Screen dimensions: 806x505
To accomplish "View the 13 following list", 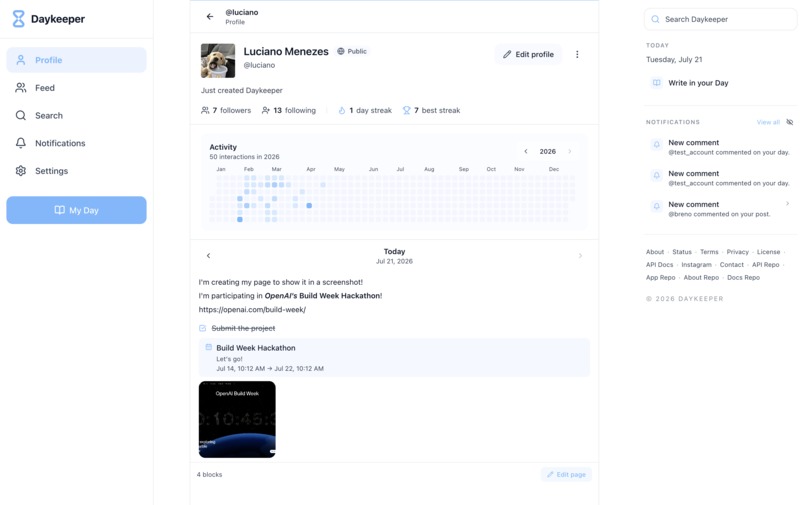I will click(289, 111).
